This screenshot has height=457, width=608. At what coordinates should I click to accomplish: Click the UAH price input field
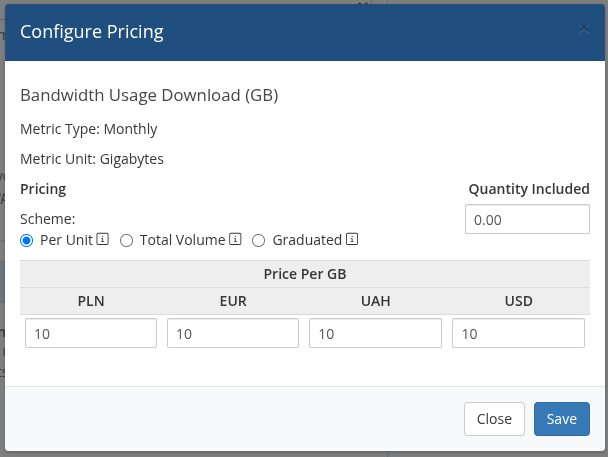375,333
